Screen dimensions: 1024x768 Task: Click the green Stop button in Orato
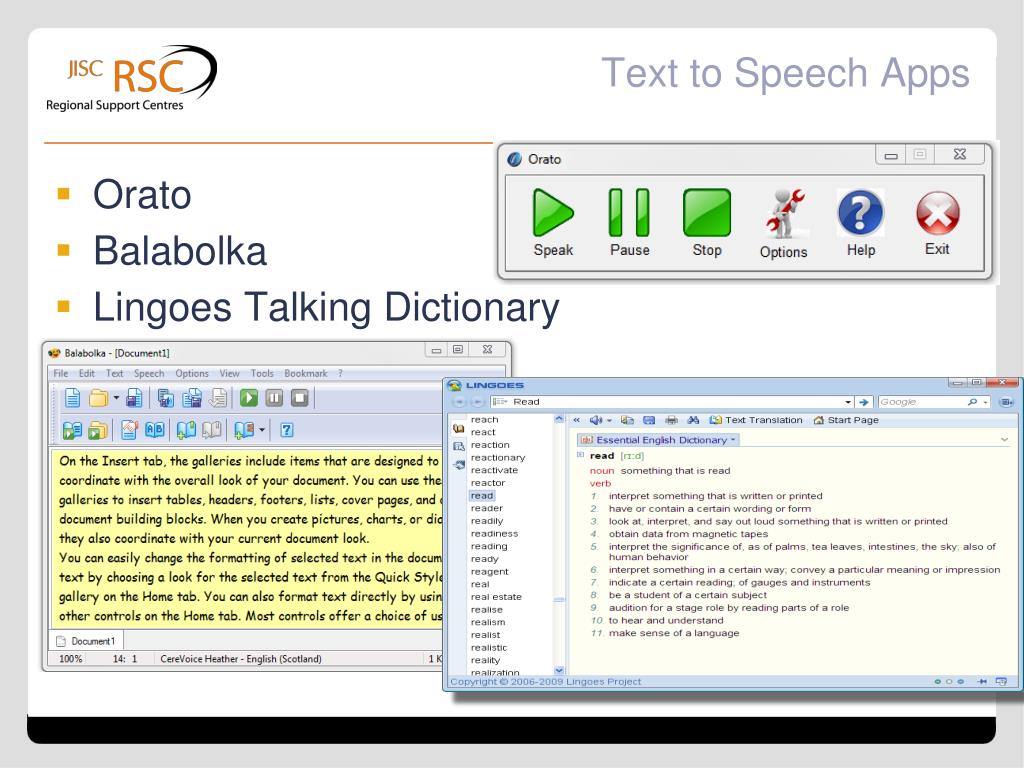707,213
